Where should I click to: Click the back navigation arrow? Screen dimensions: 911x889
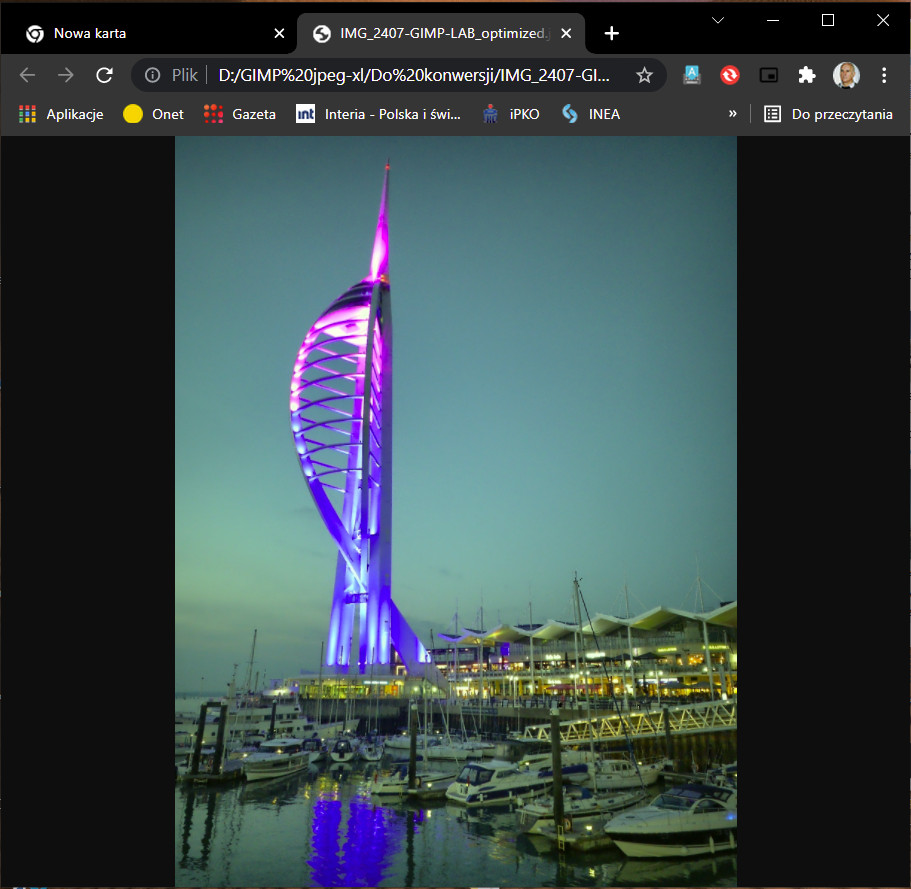point(27,75)
